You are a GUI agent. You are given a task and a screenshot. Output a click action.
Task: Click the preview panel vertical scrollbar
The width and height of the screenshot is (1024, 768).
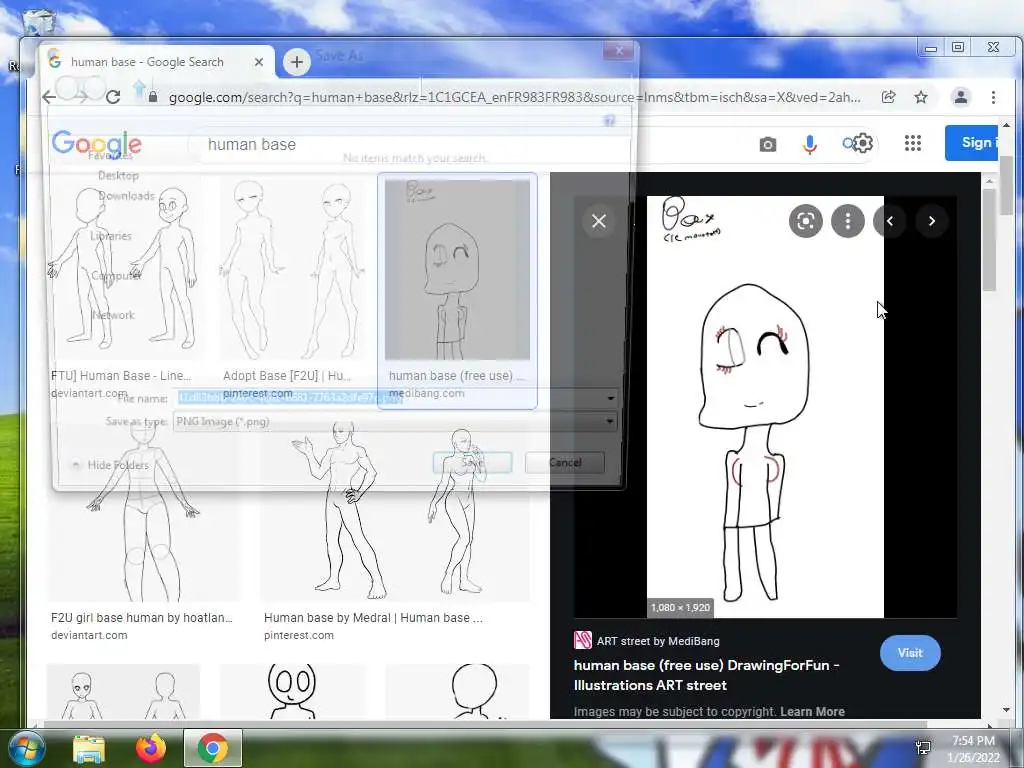989,242
